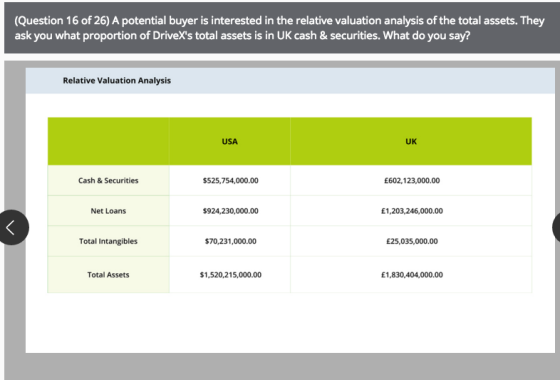Select the 'Total Assets' row label
Image resolution: width=560 pixels, height=380 pixels.
pyautogui.click(x=108, y=275)
